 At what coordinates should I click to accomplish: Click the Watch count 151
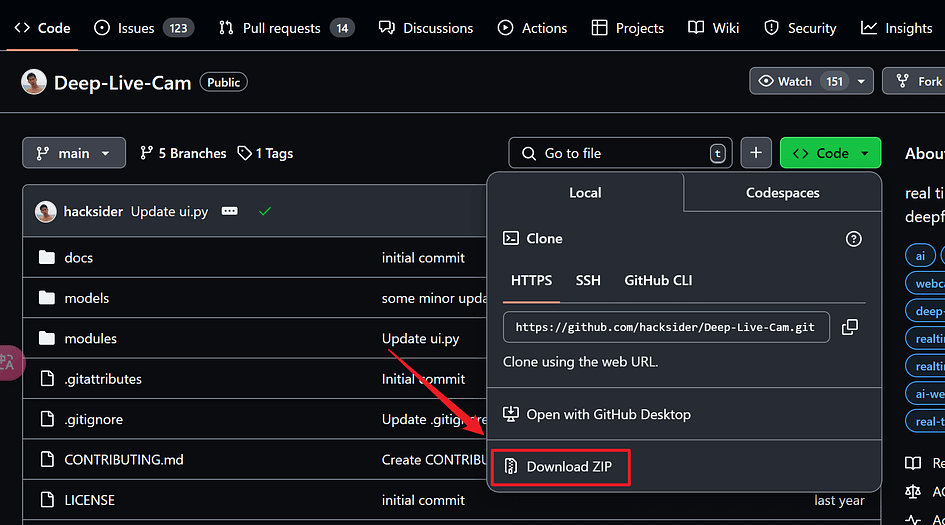[x=835, y=81]
